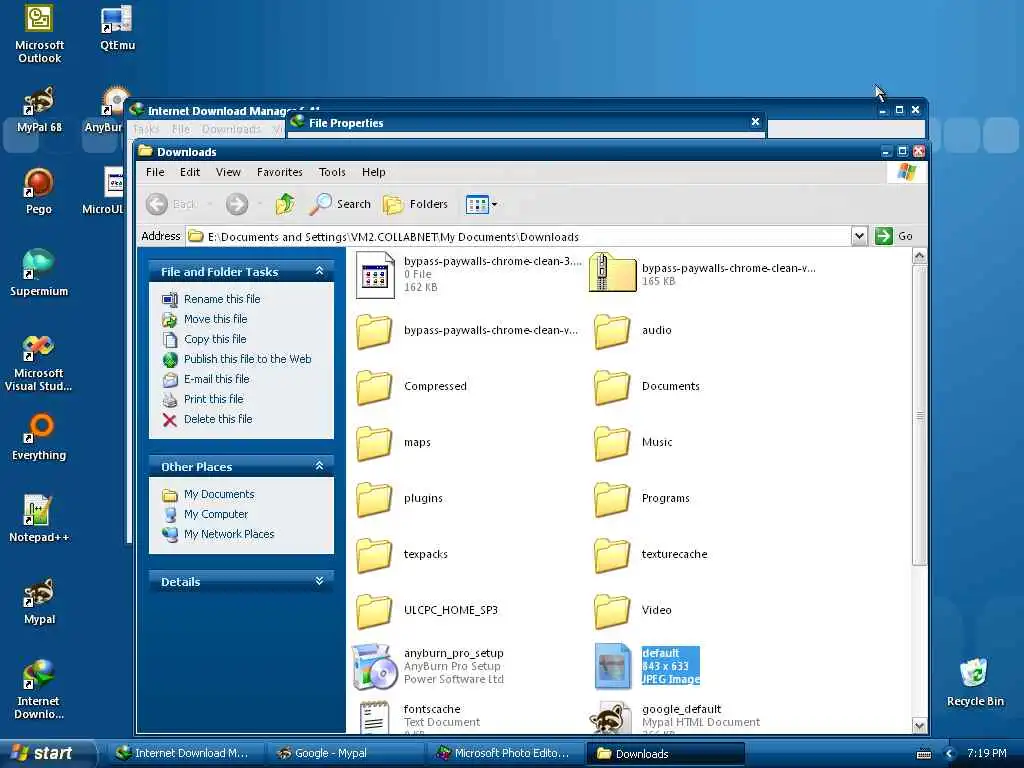Image resolution: width=1024 pixels, height=768 pixels.
Task: Click Rename this file
Action: 222,299
